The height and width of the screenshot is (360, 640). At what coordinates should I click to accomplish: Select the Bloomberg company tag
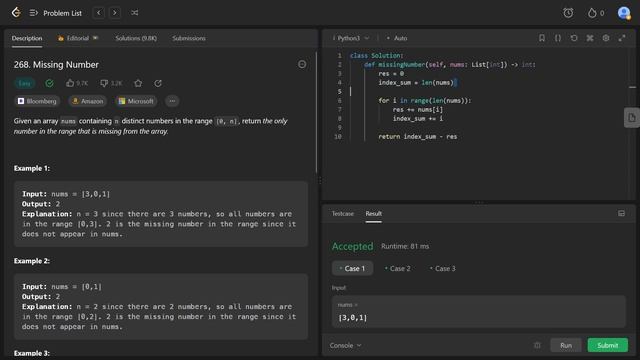[x=37, y=101]
